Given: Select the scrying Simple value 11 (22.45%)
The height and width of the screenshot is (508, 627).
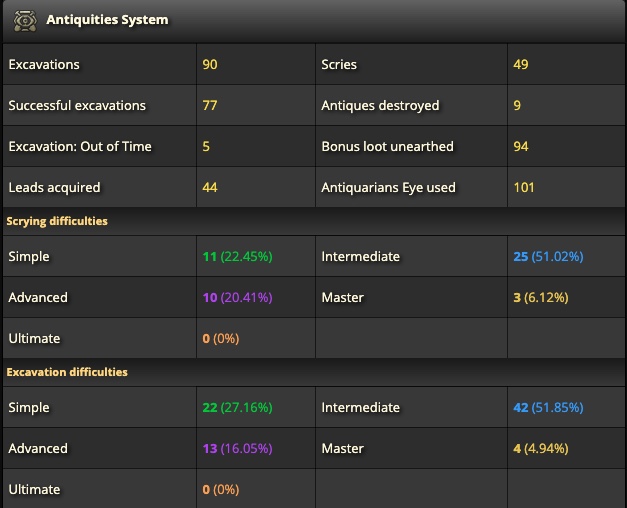Looking at the screenshot, I should (238, 256).
